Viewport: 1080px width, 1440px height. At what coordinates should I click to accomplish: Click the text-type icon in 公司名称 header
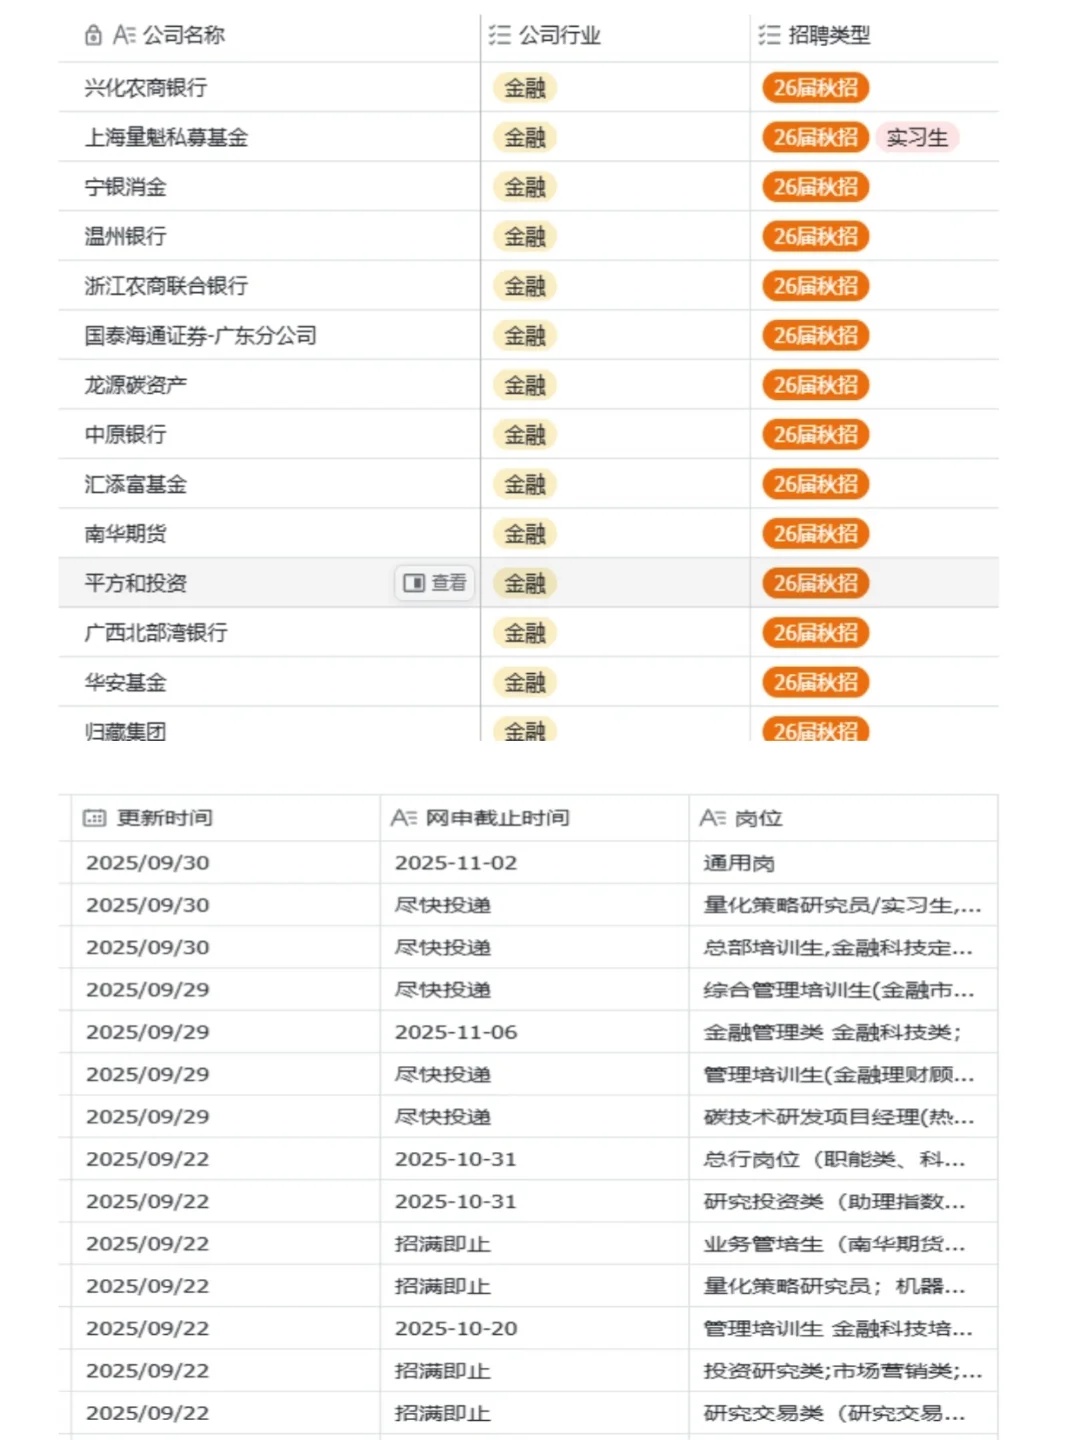coord(124,36)
